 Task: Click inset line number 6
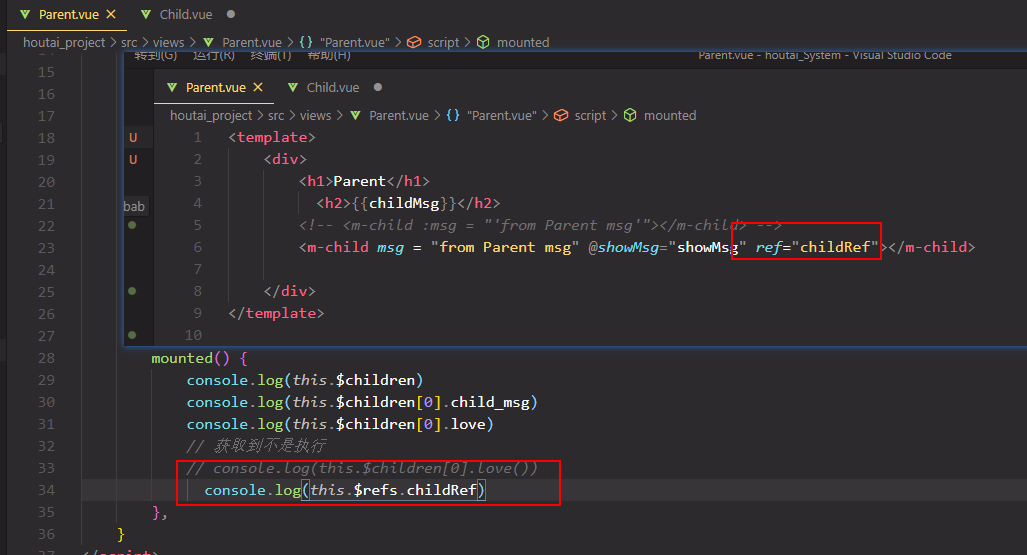(x=197, y=247)
